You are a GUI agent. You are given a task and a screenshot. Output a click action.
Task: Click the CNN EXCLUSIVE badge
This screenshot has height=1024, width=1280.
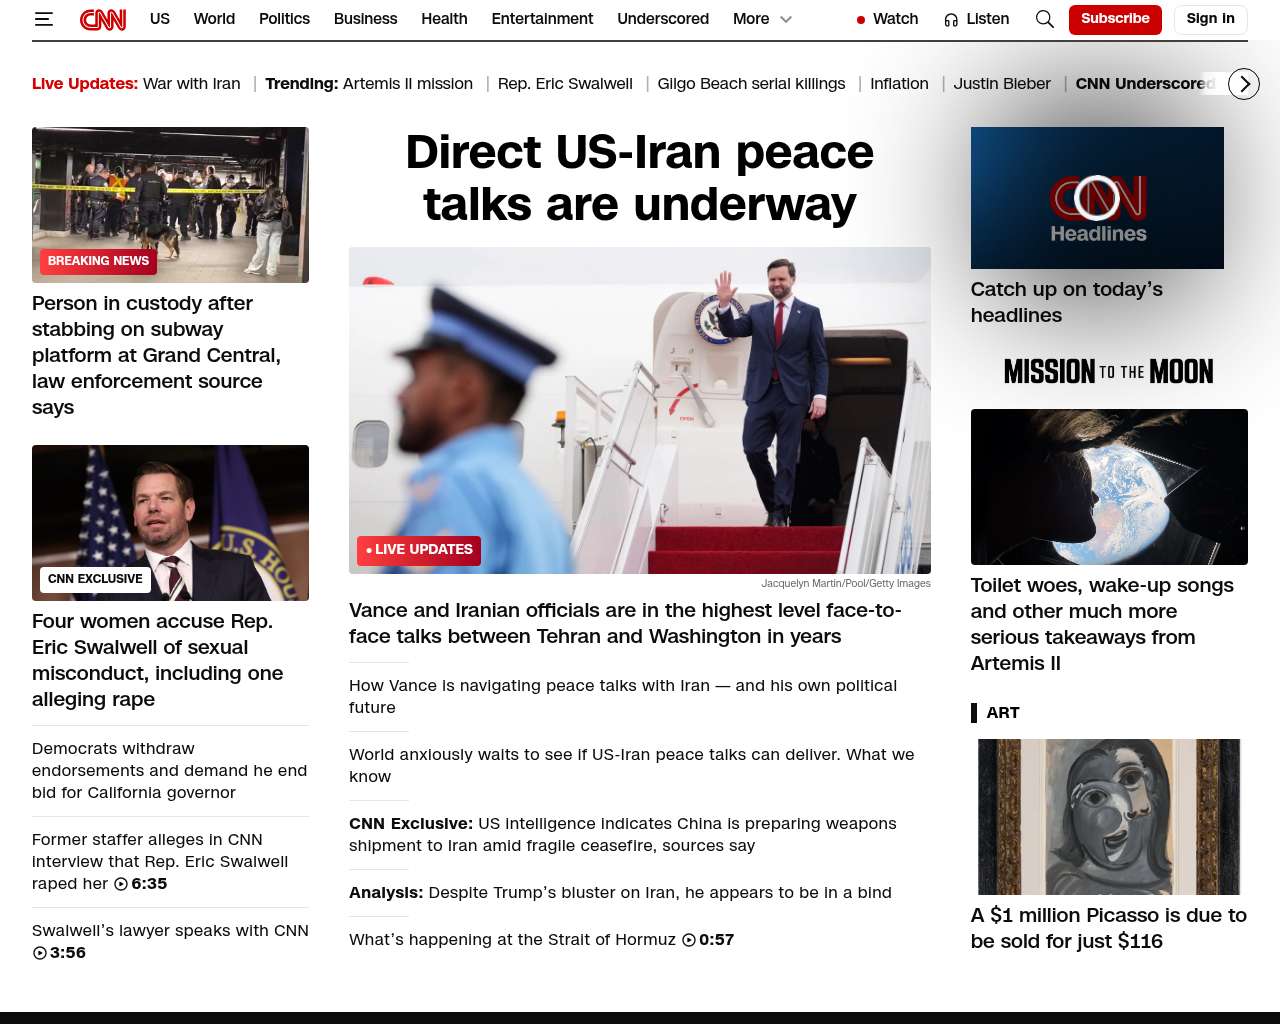95,579
